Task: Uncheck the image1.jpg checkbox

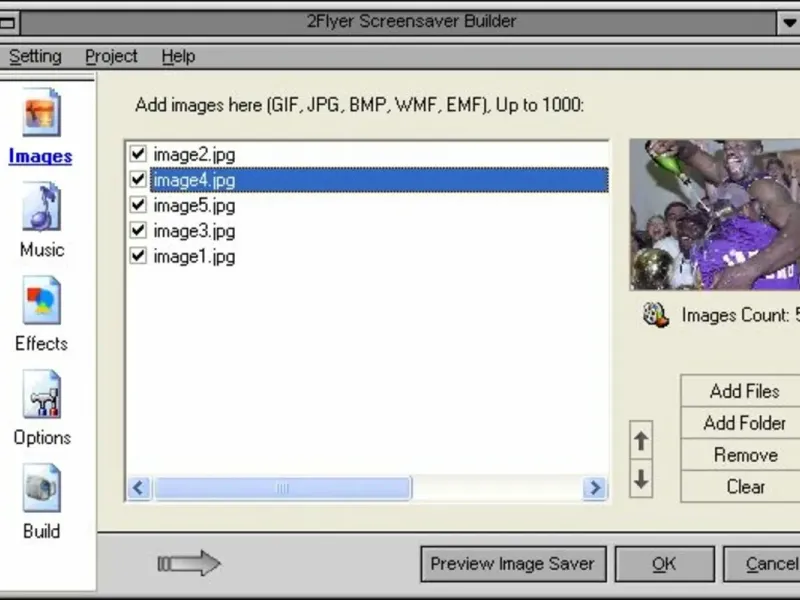Action: pos(138,256)
